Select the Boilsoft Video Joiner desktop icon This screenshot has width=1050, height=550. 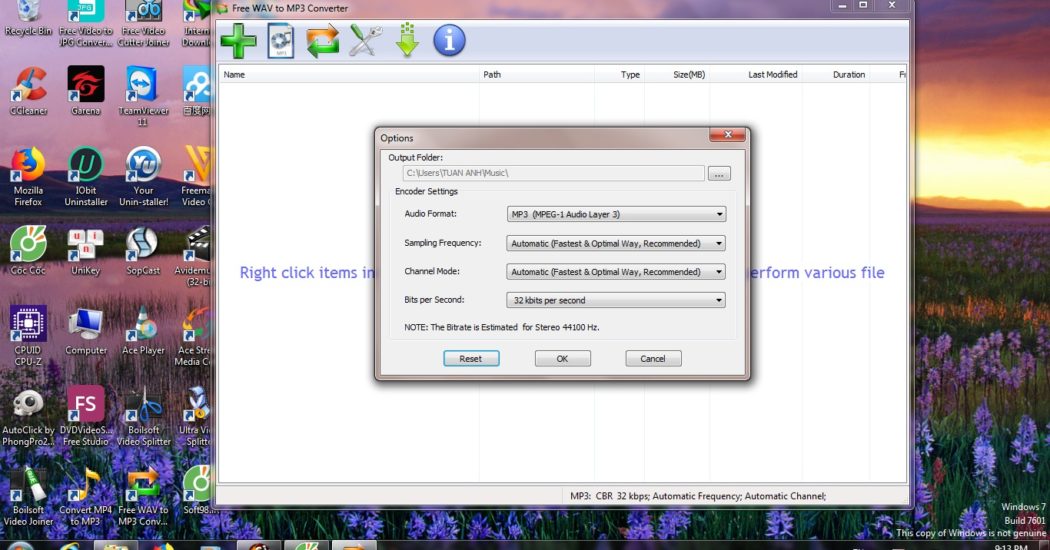click(28, 496)
